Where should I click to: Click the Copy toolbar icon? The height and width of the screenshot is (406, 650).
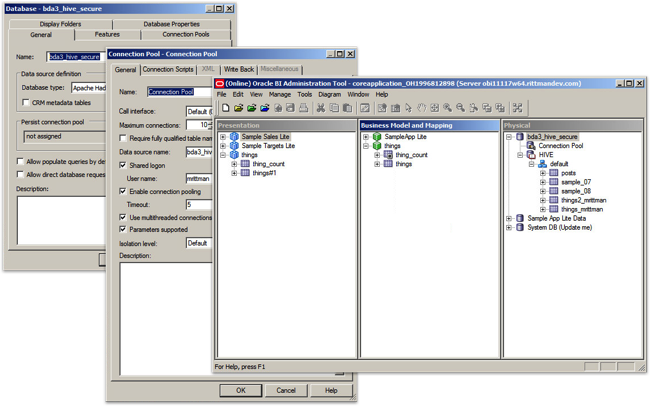[x=334, y=108]
